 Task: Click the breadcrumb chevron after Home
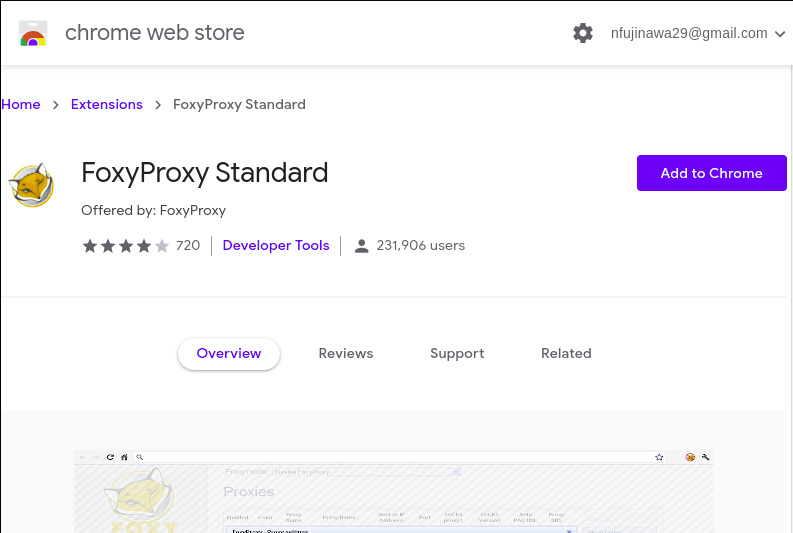[56, 105]
